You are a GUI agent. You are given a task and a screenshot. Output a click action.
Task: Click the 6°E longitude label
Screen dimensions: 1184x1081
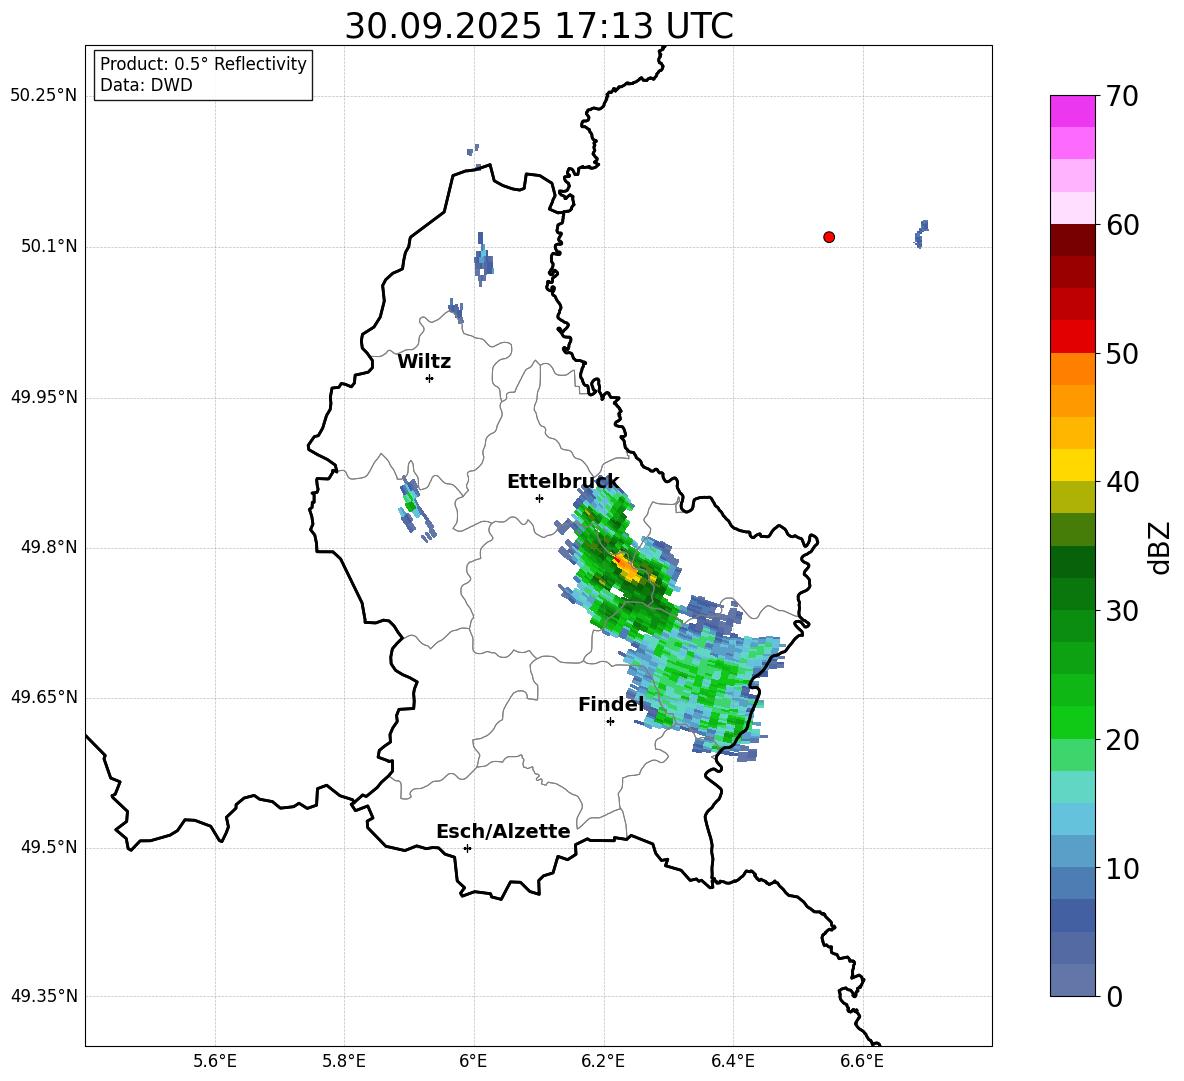473,1061
